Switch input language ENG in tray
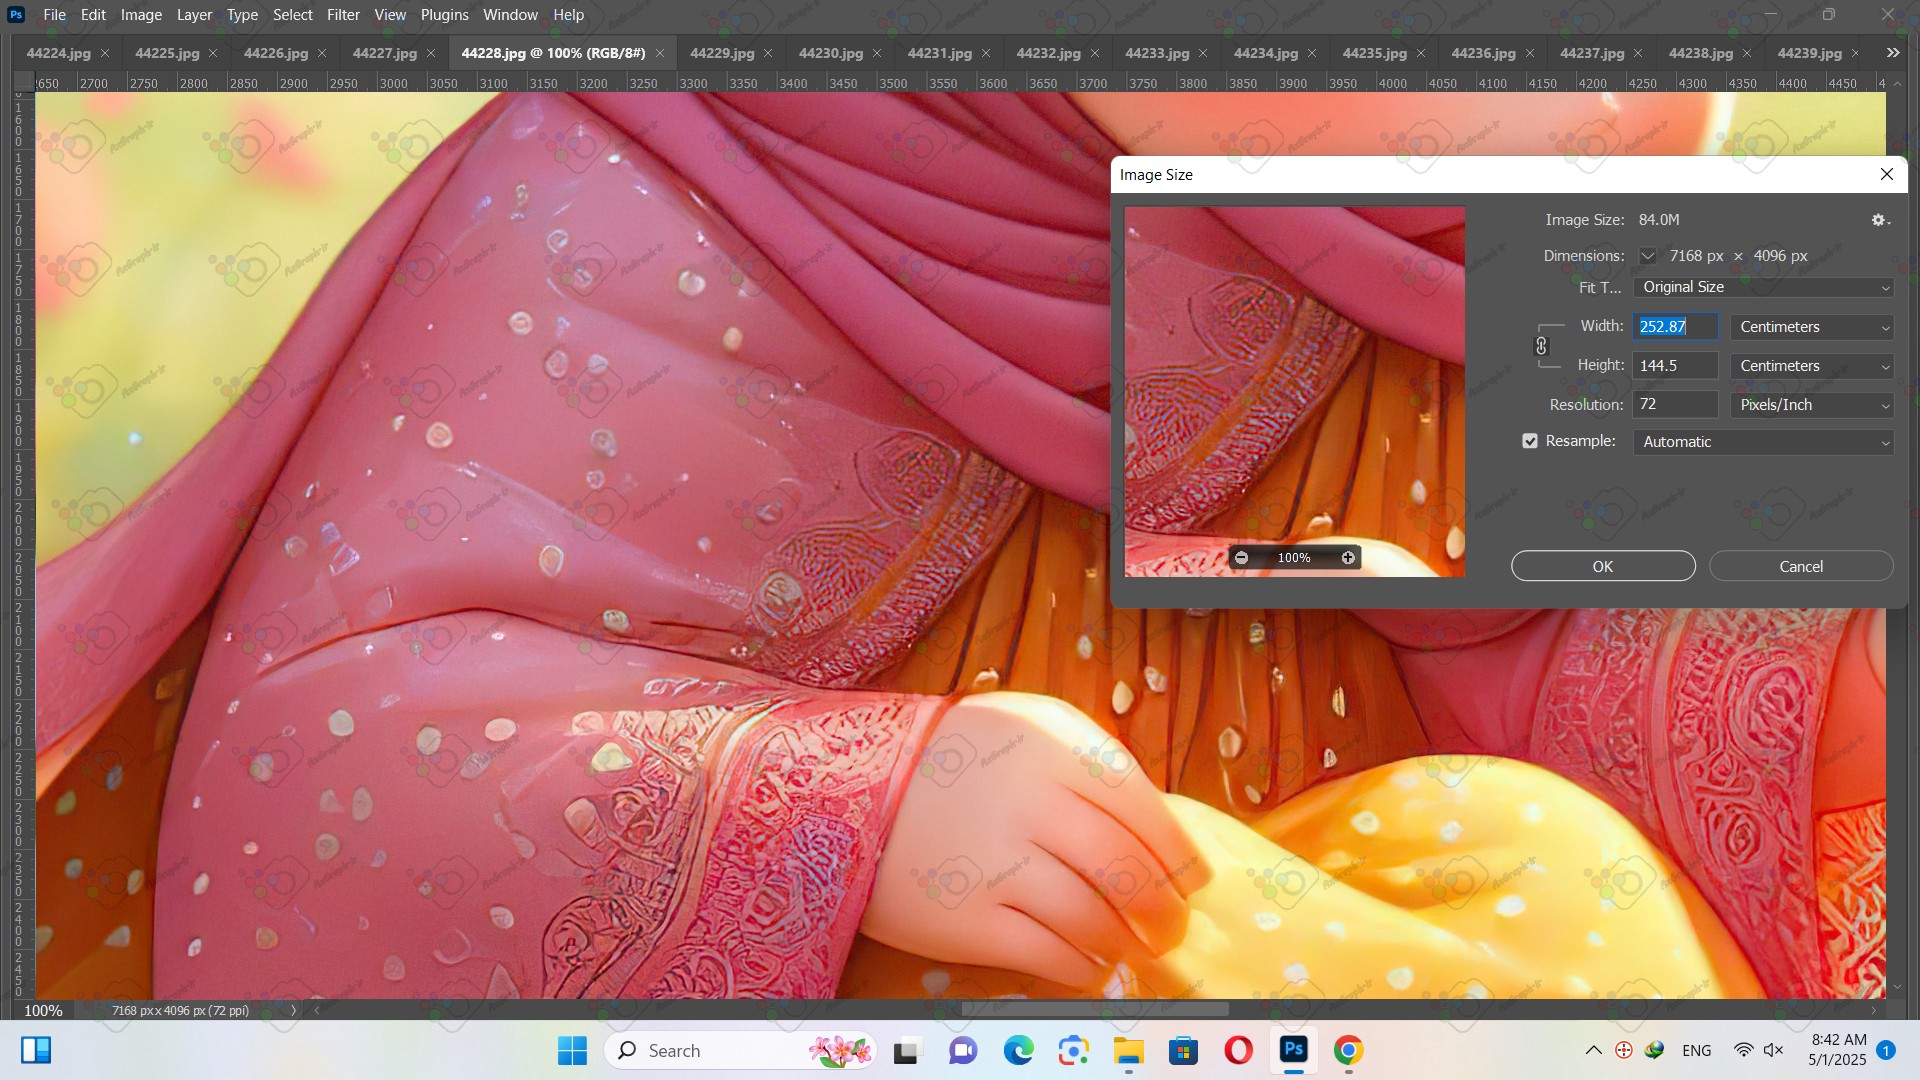The height and width of the screenshot is (1080, 1920). click(1697, 1050)
